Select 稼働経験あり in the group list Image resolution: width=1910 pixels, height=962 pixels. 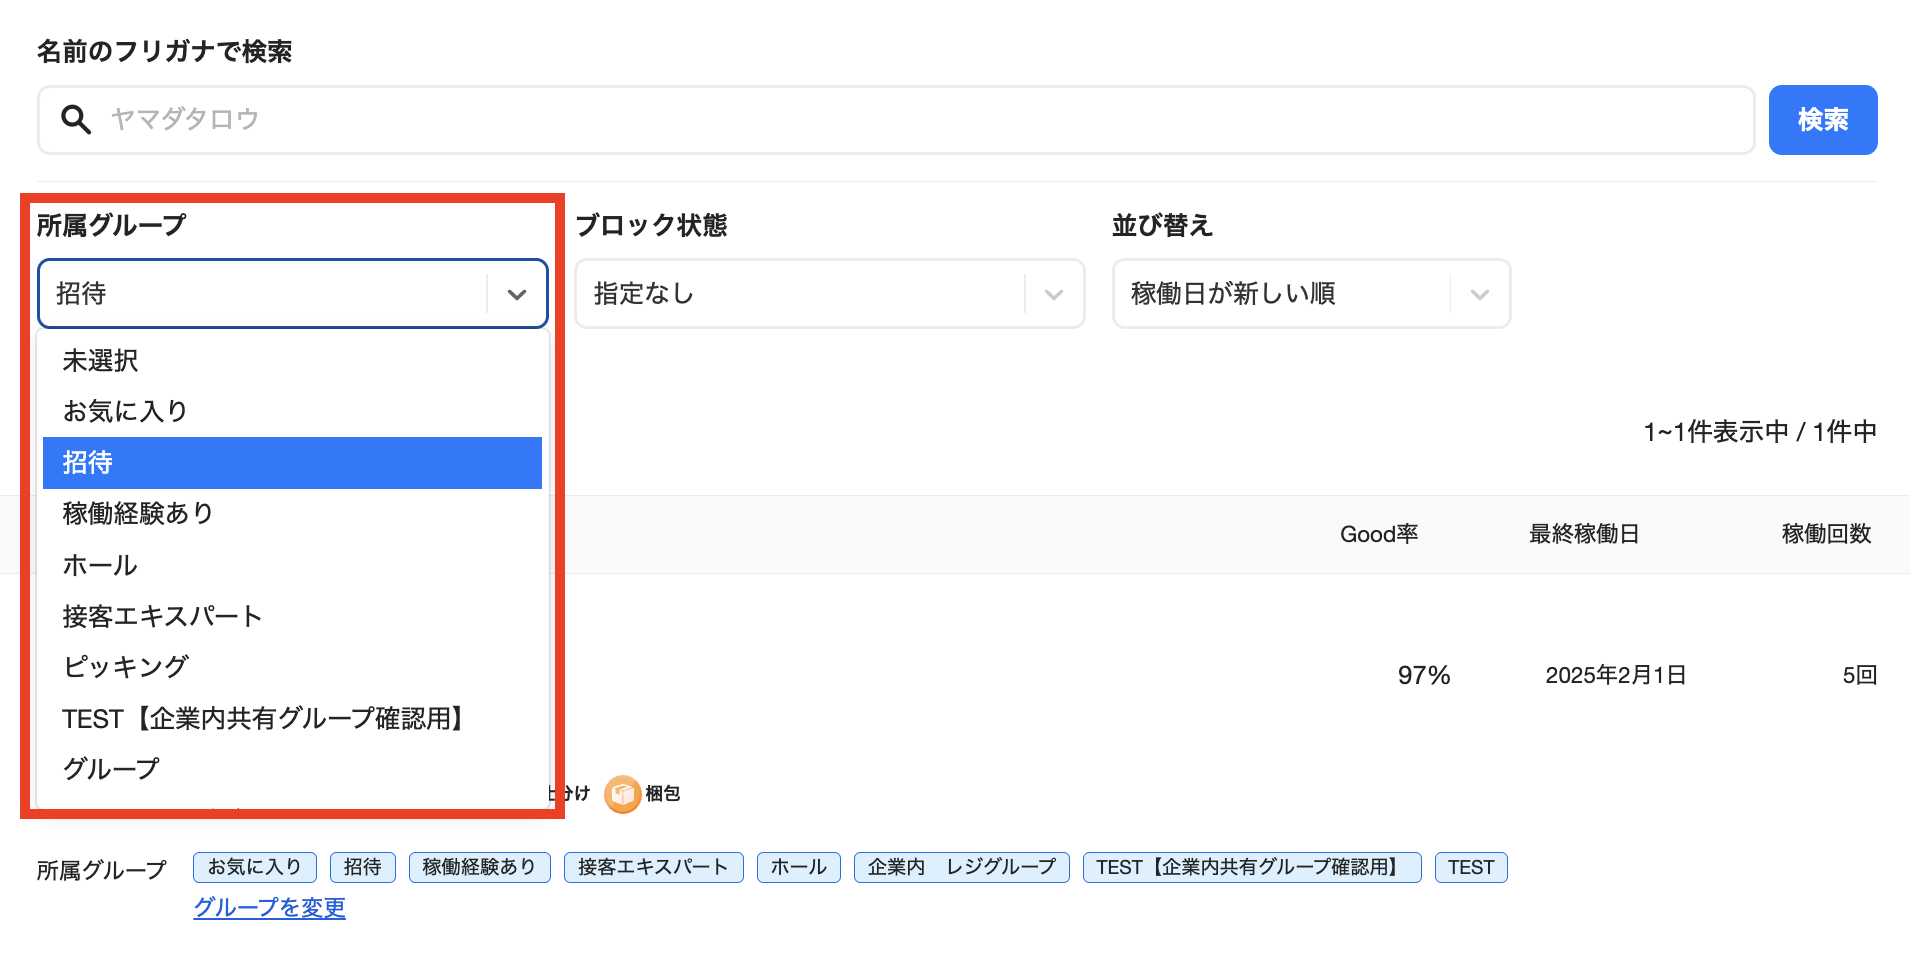pos(292,513)
